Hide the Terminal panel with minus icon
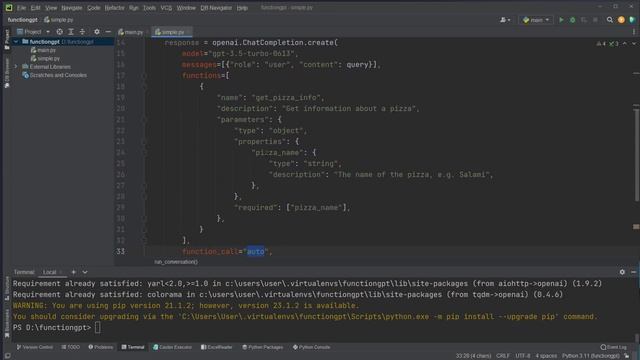640x360 pixels. (x=633, y=272)
